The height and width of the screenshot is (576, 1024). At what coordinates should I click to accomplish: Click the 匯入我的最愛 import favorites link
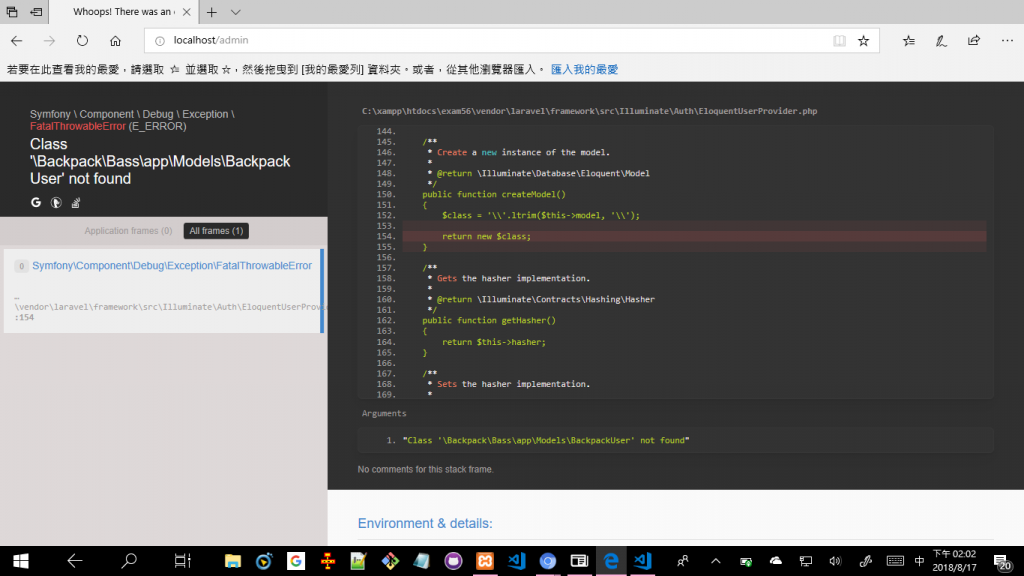point(584,69)
